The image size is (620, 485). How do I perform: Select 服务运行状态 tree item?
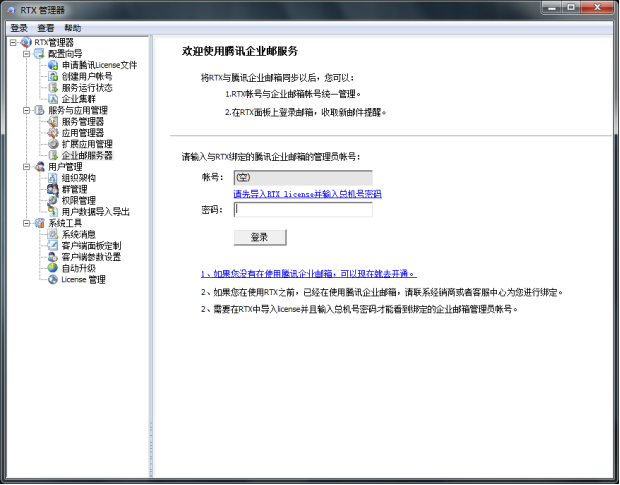87,87
